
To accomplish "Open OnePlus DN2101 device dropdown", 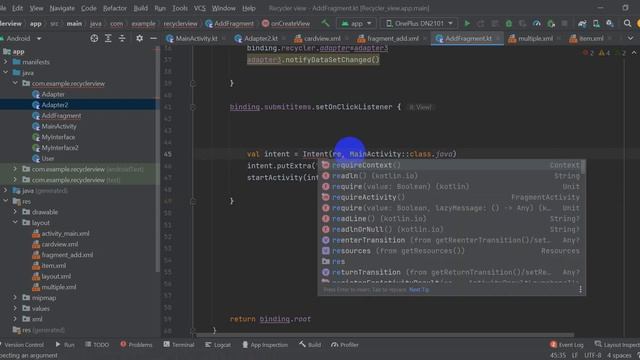I will point(419,24).
